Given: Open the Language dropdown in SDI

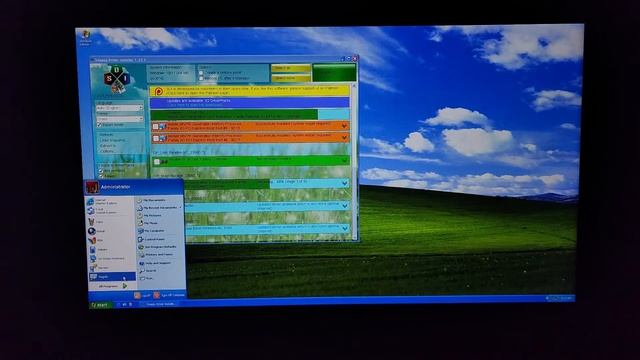Looking at the screenshot, I should [x=120, y=108].
